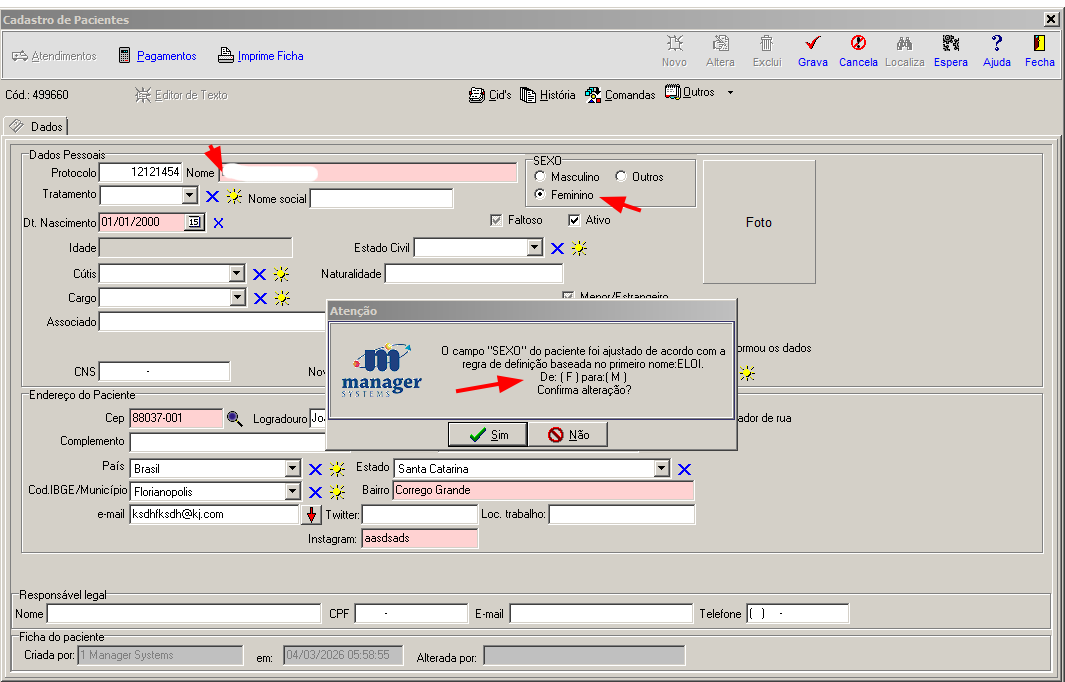Confirm the change with Sim button

pyautogui.click(x=489, y=435)
